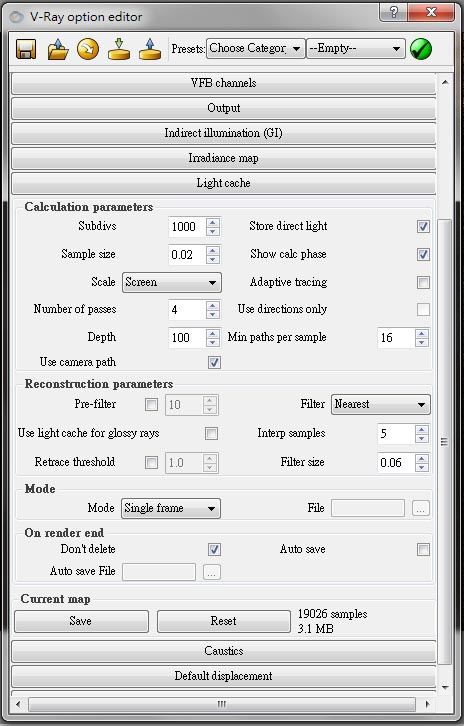Expand the Caustics rollout
Viewport: 464px width, 726px height.
click(223, 651)
